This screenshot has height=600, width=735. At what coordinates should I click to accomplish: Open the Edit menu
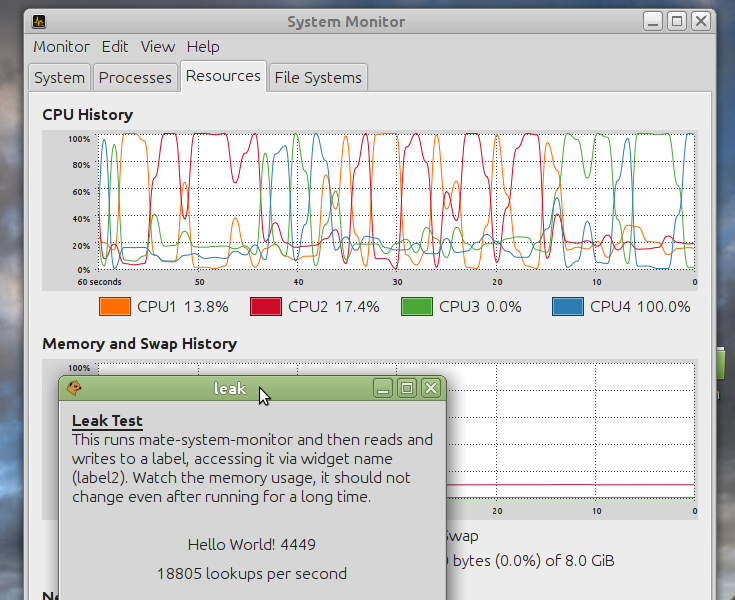[115, 47]
